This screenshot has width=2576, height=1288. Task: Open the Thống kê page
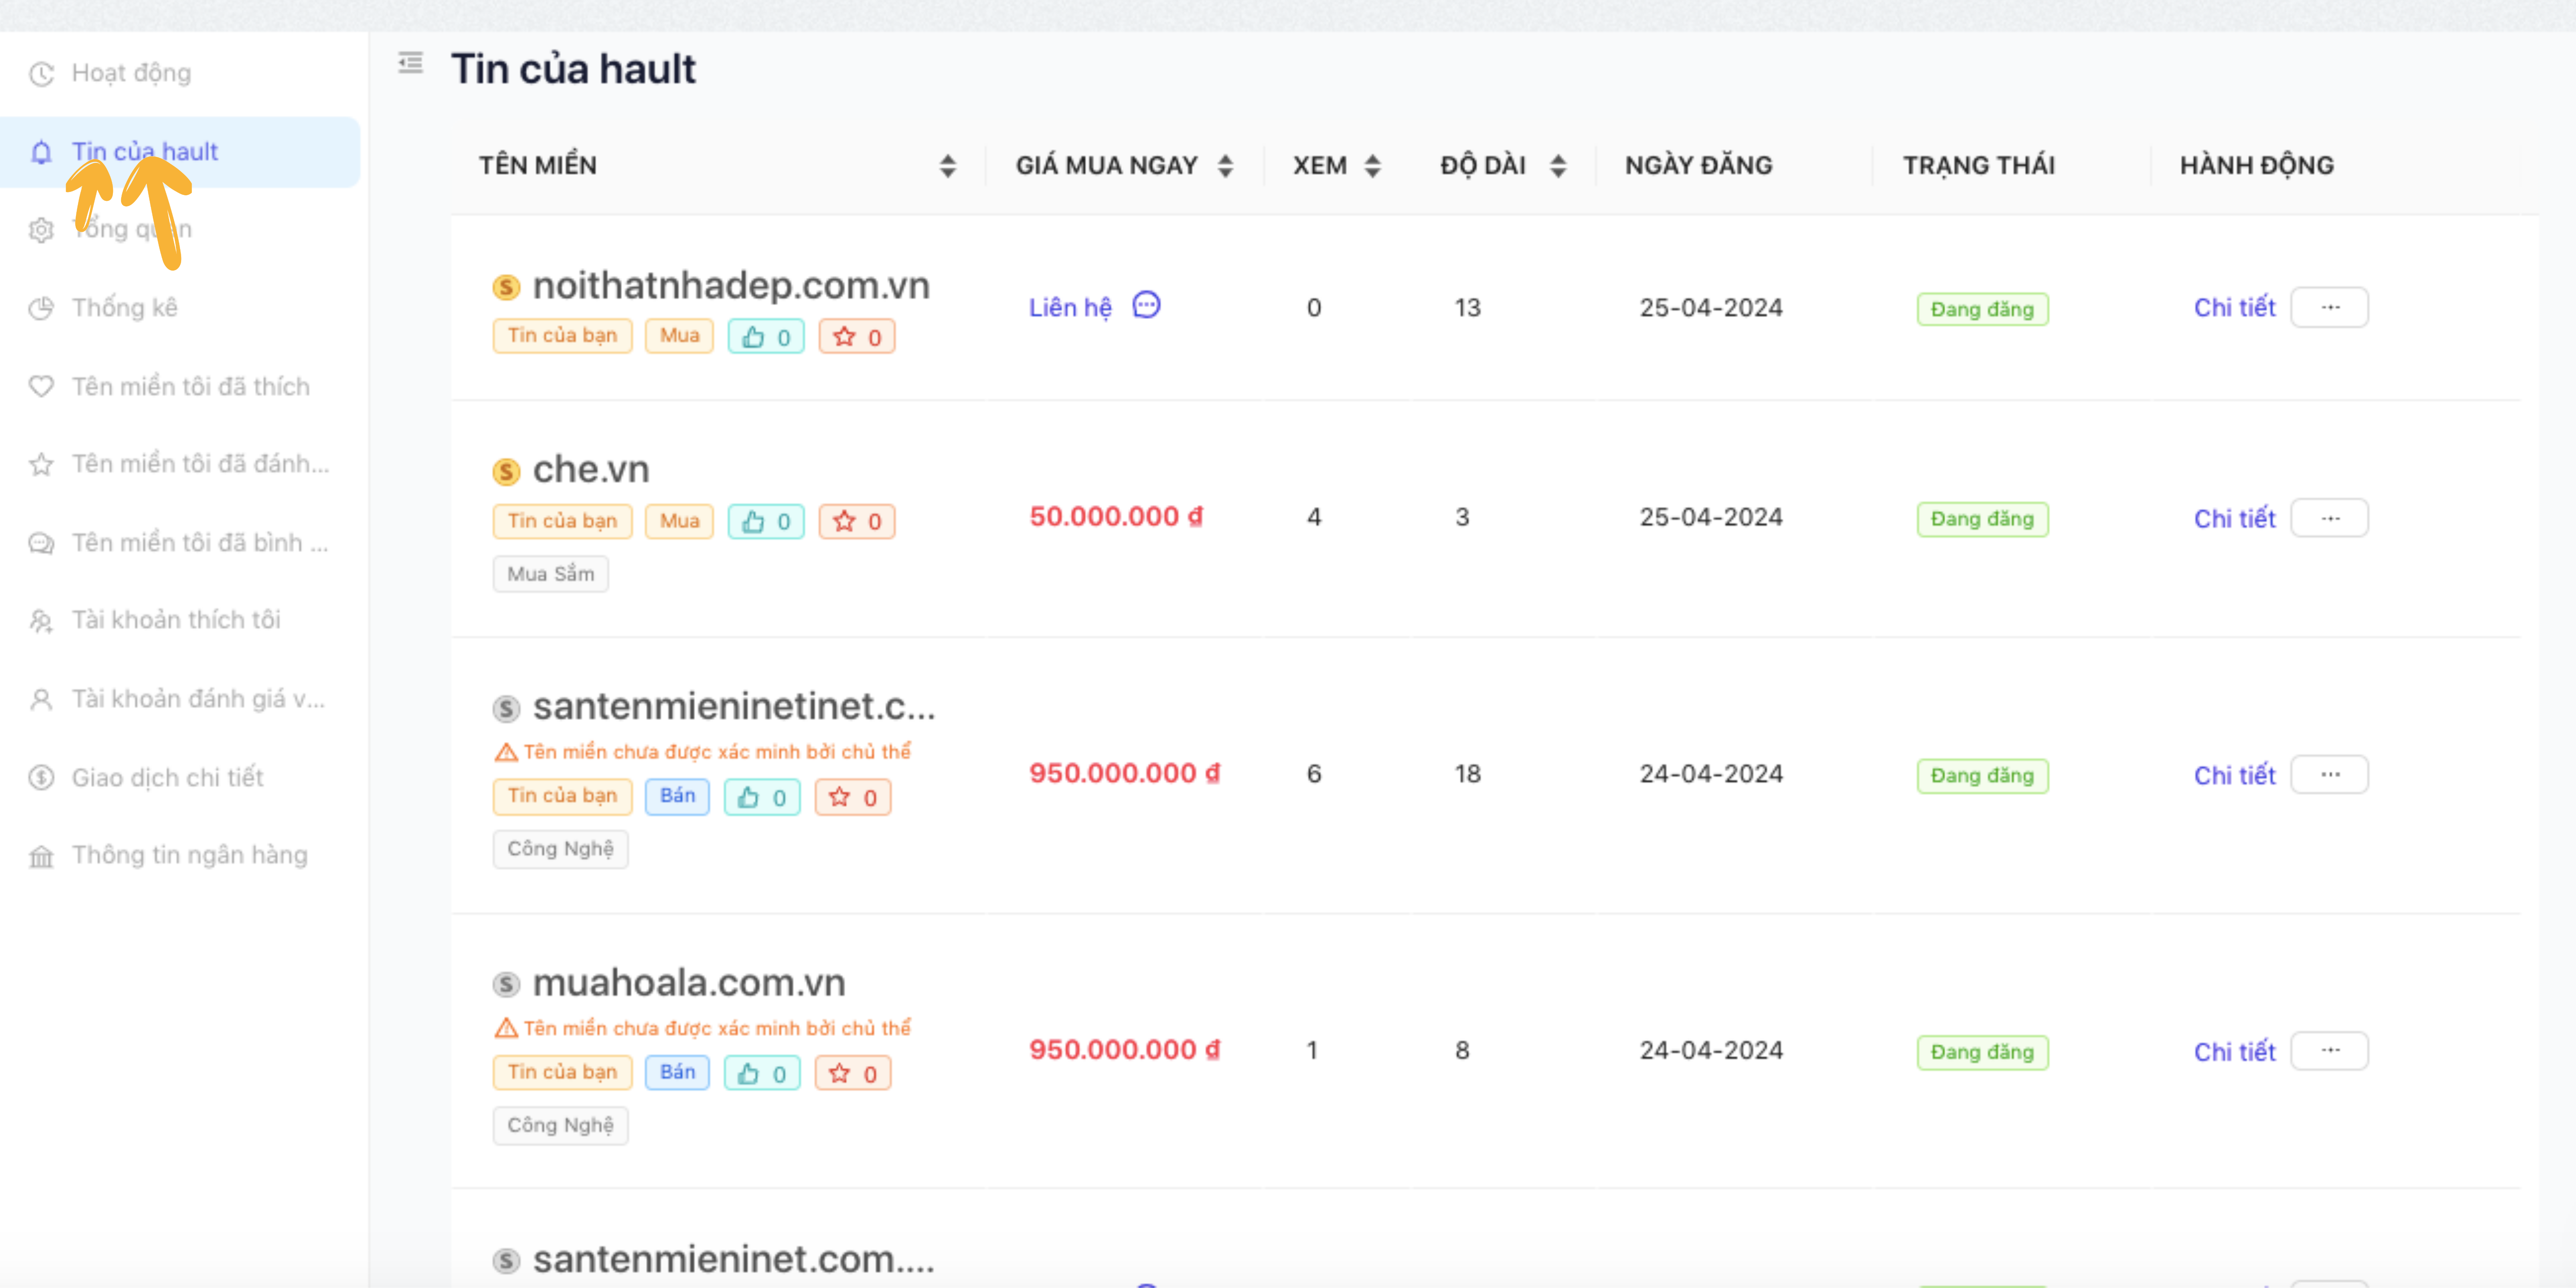pos(125,308)
